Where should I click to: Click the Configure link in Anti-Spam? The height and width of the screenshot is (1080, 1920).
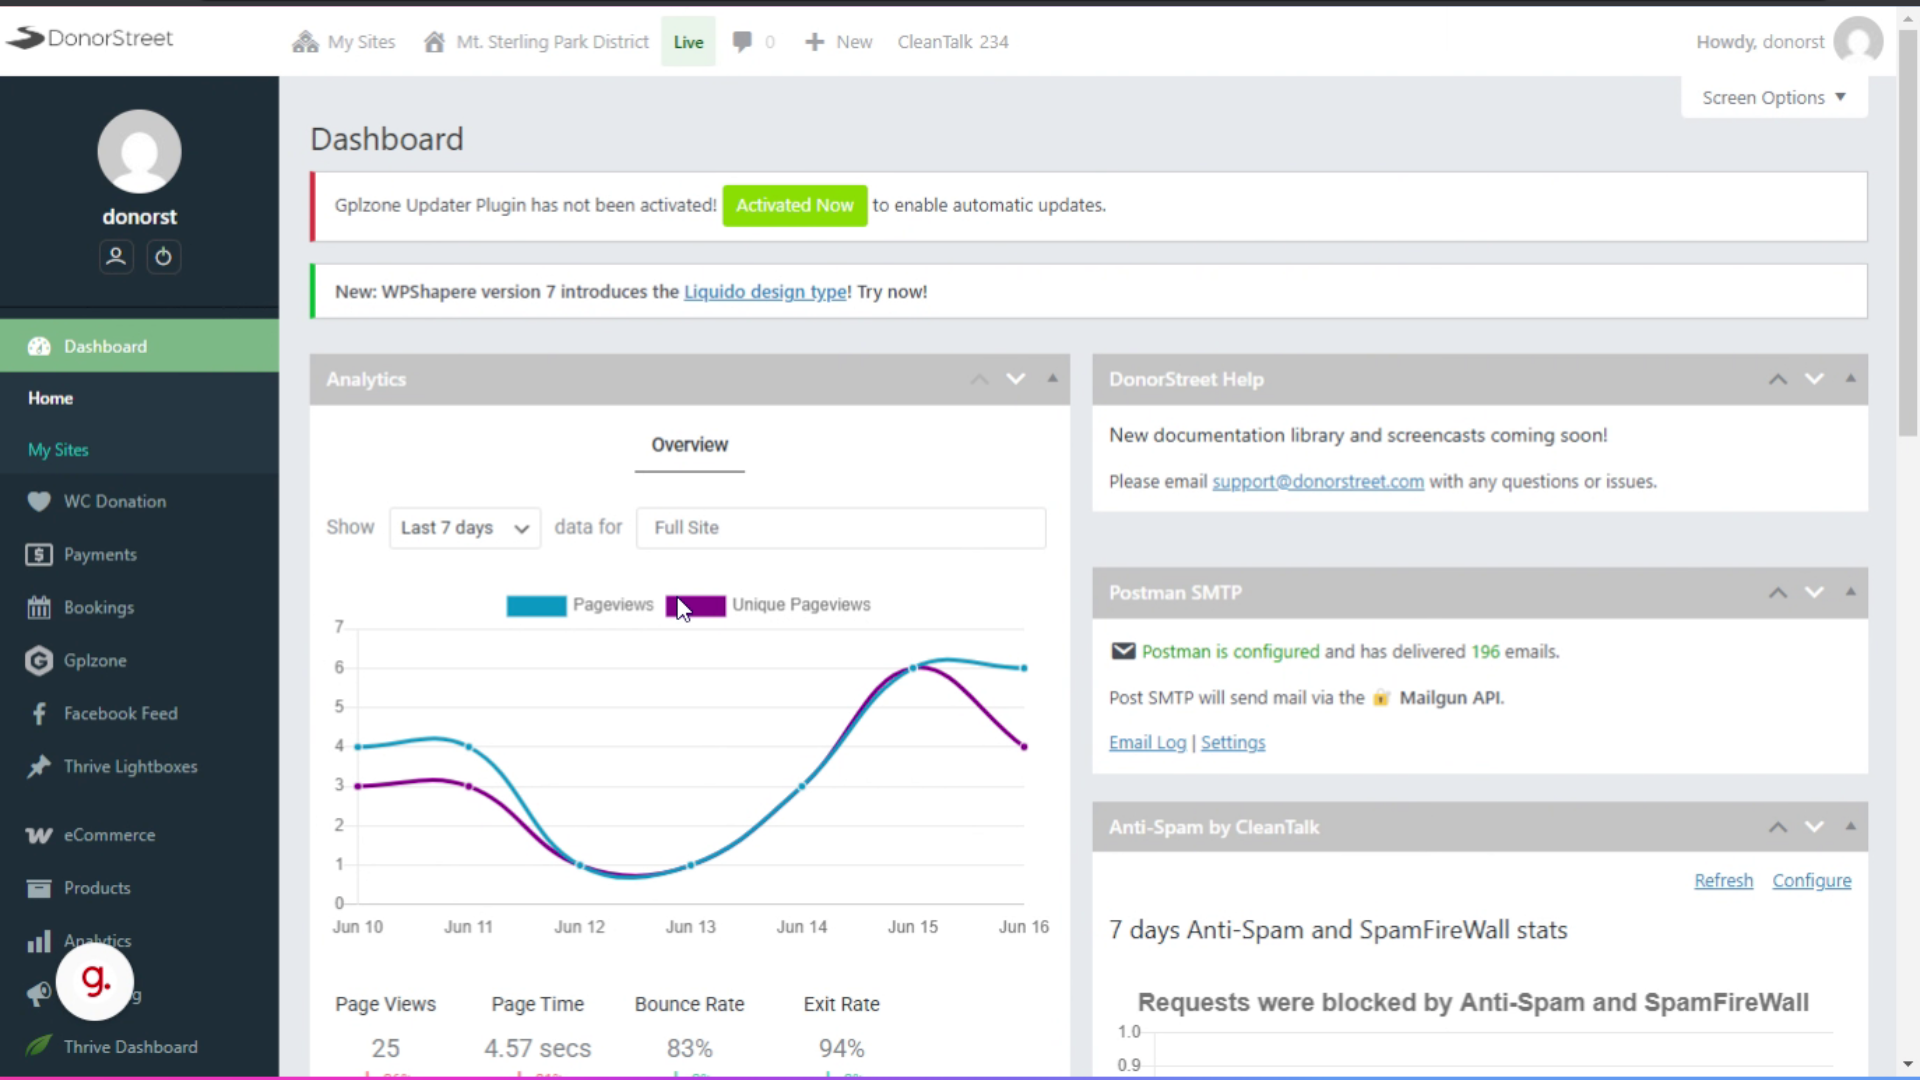[1811, 881]
